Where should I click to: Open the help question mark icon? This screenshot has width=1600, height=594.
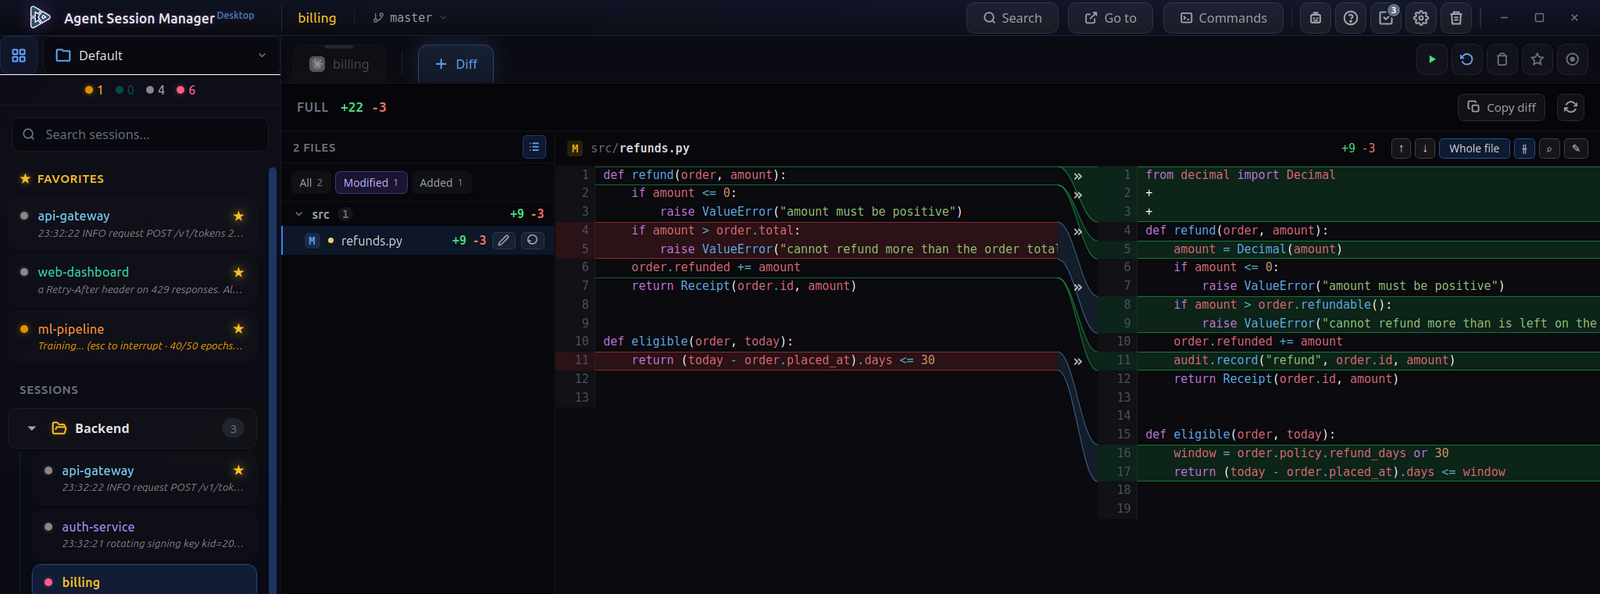click(1351, 18)
